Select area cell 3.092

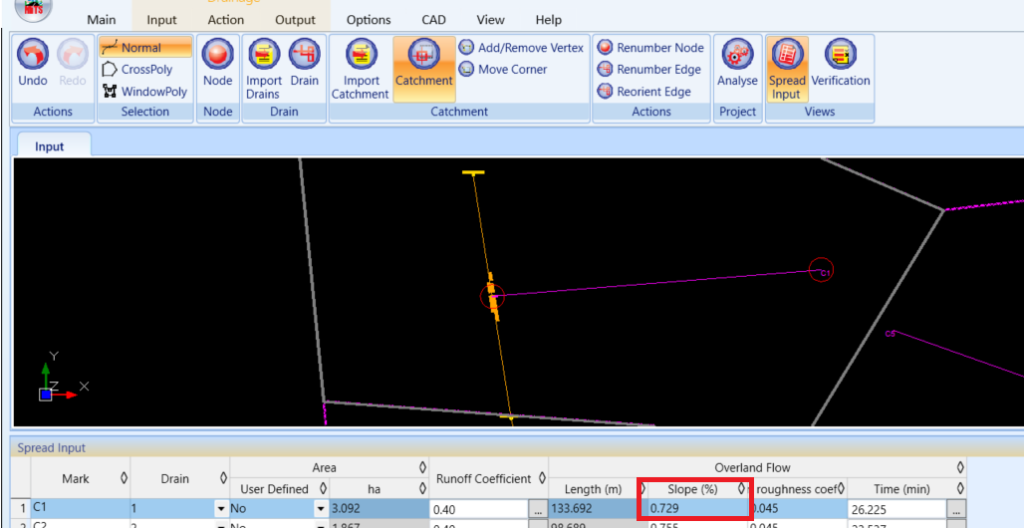[x=379, y=509]
